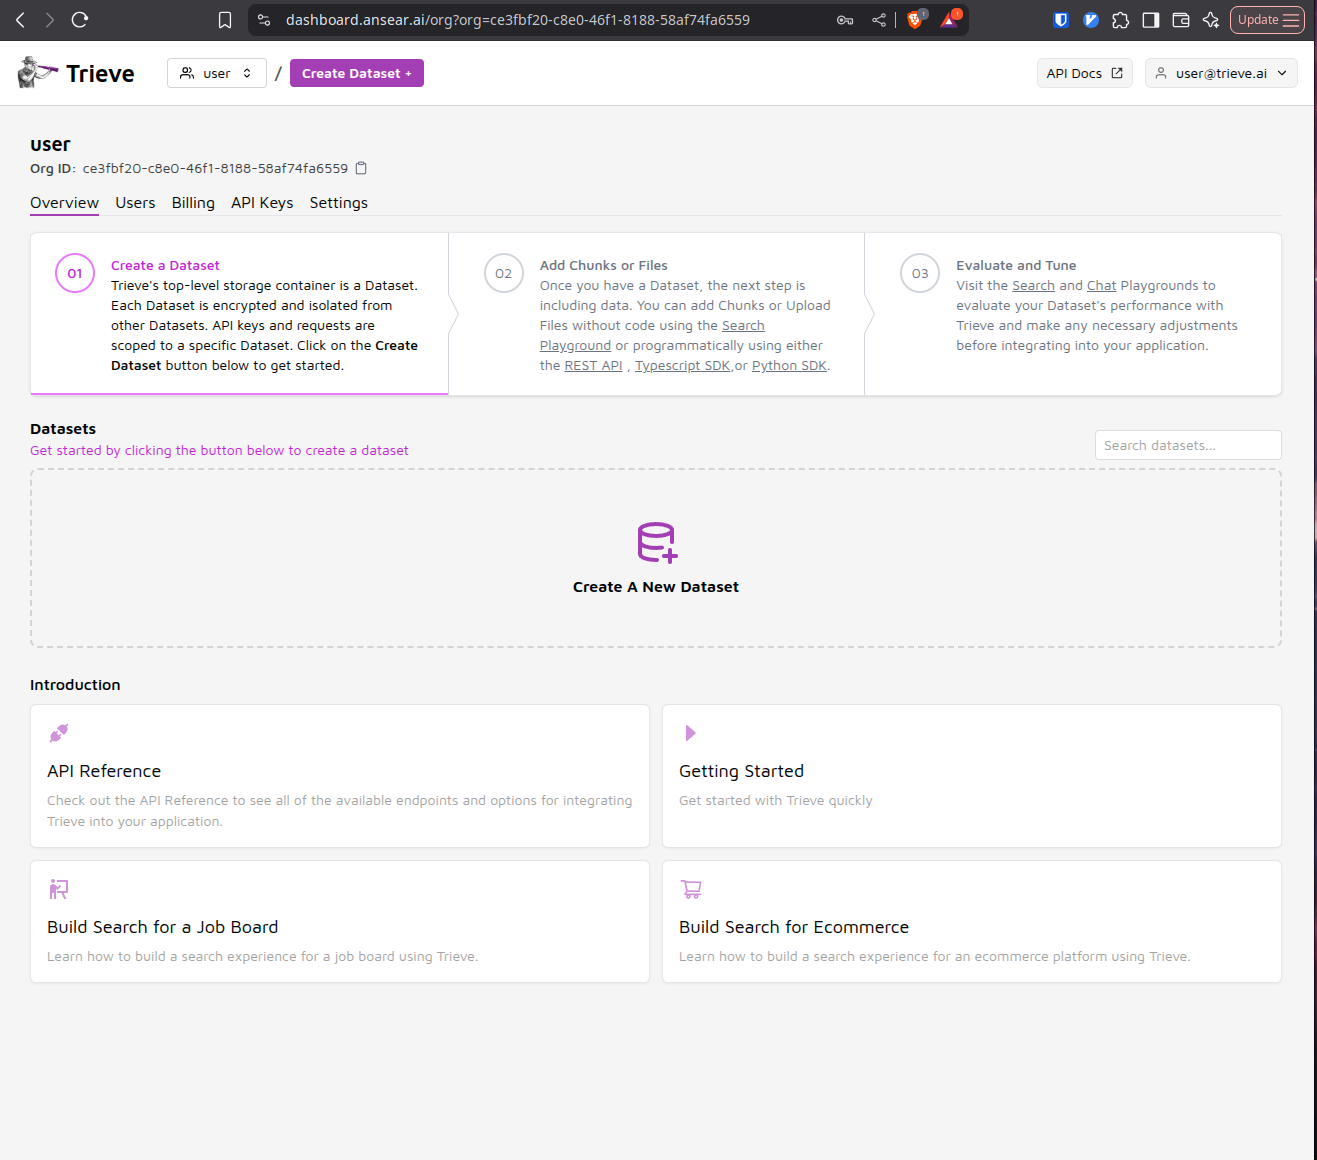The width and height of the screenshot is (1317, 1160).
Task: Open the Brave Wallet icon
Action: pyautogui.click(x=1181, y=20)
